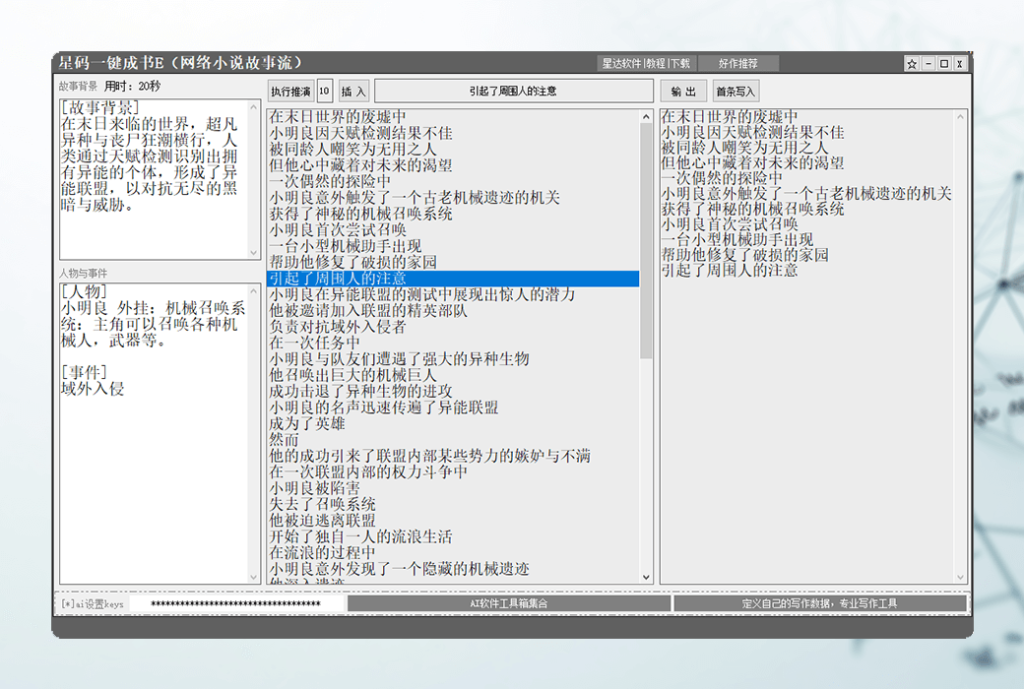Screen dimensions: 1024x689
Task: Click the 插入 button
Action: click(353, 91)
